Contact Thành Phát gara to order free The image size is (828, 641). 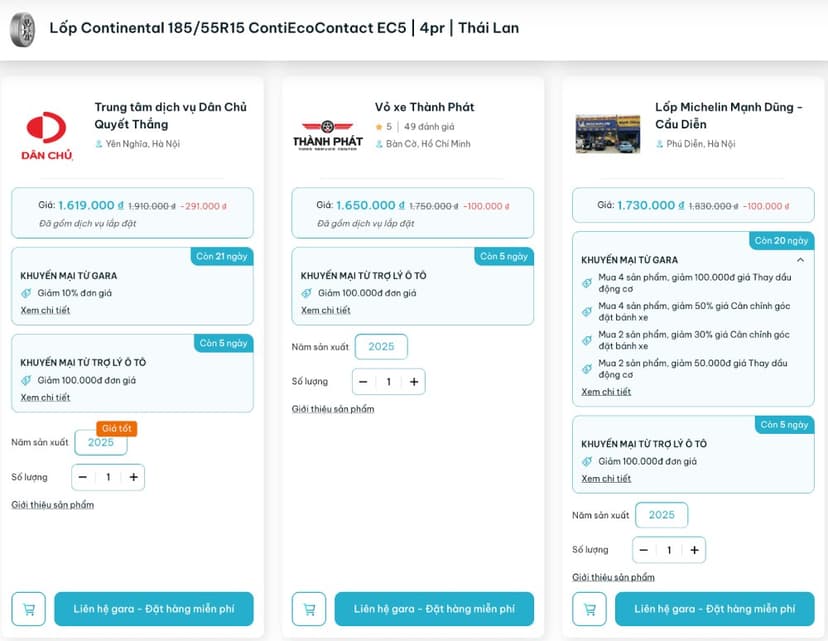pos(434,609)
